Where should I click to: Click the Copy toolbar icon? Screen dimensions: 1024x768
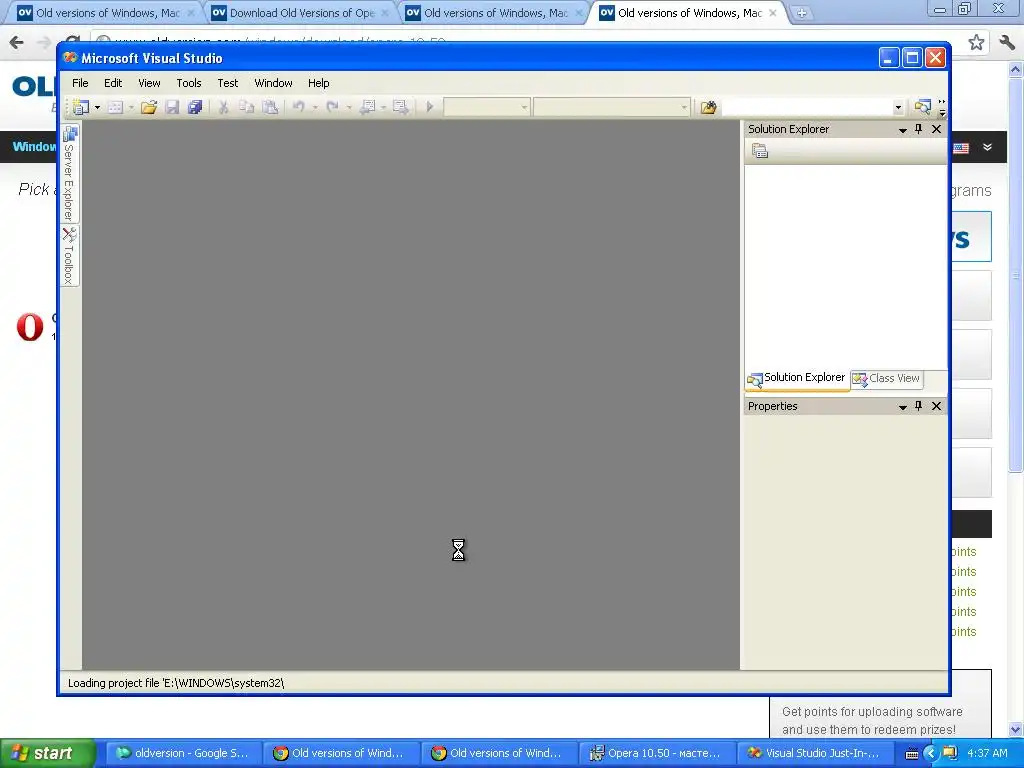246,107
